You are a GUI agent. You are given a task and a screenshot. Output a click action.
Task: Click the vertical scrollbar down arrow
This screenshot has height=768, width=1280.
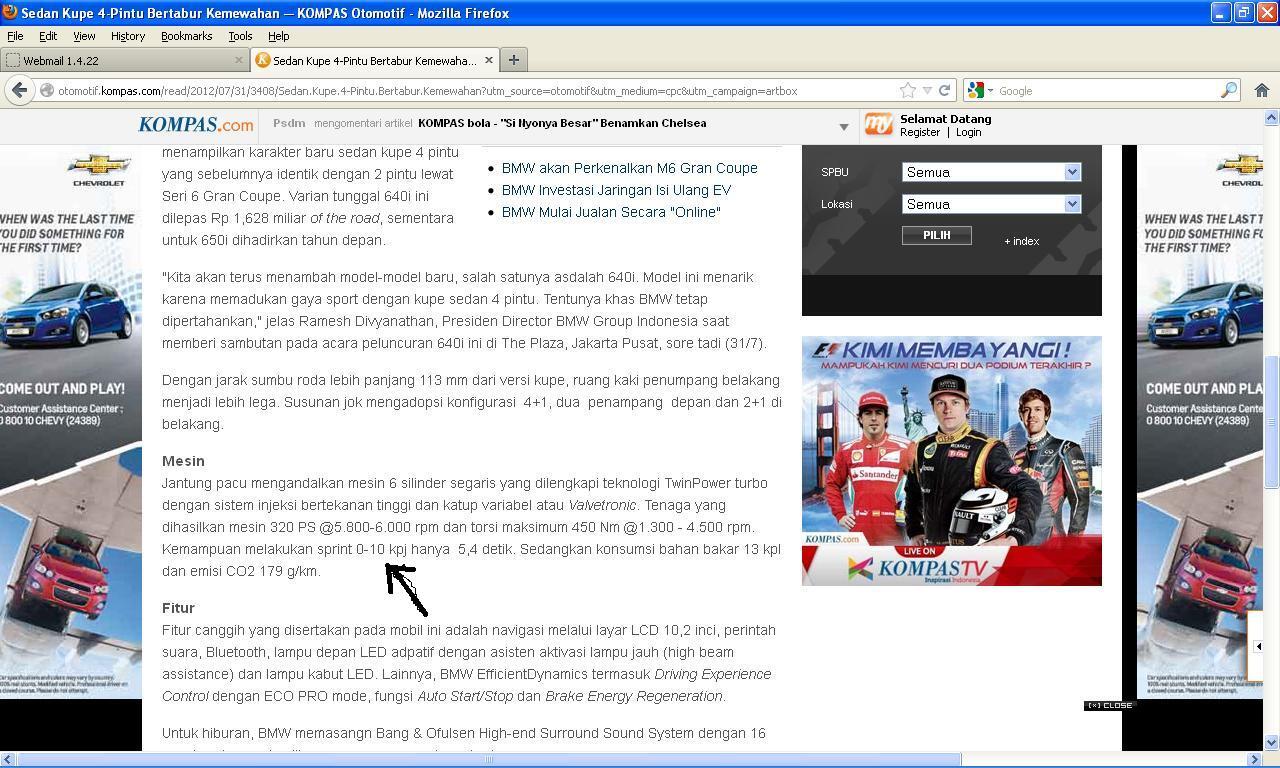pyautogui.click(x=1272, y=742)
